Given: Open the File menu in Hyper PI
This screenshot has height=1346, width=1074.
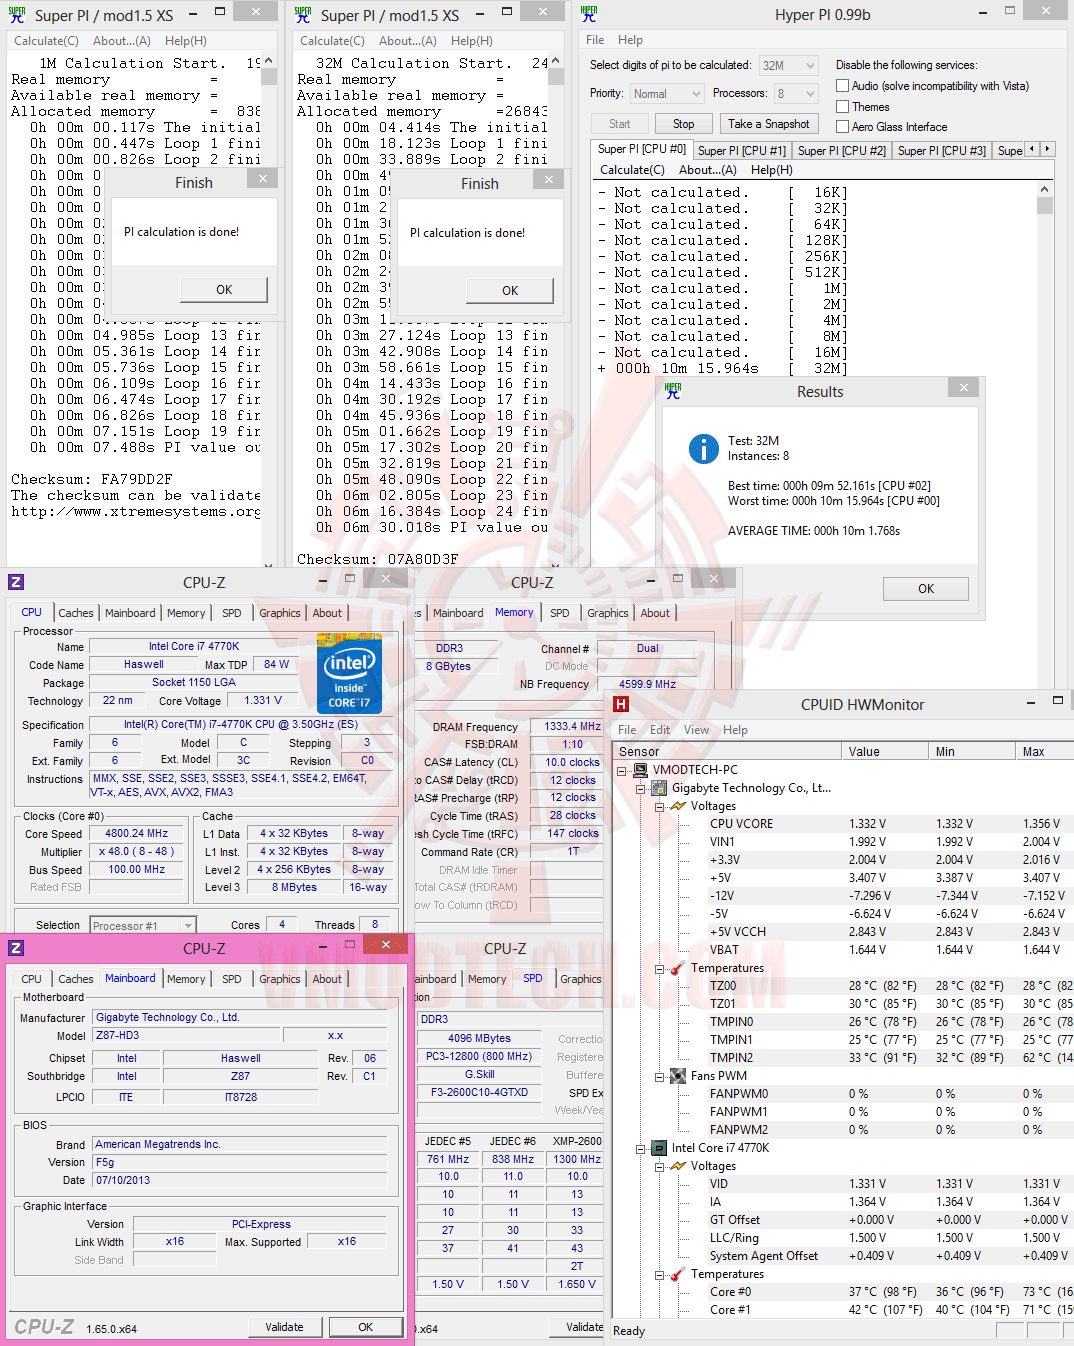Looking at the screenshot, I should [595, 40].
